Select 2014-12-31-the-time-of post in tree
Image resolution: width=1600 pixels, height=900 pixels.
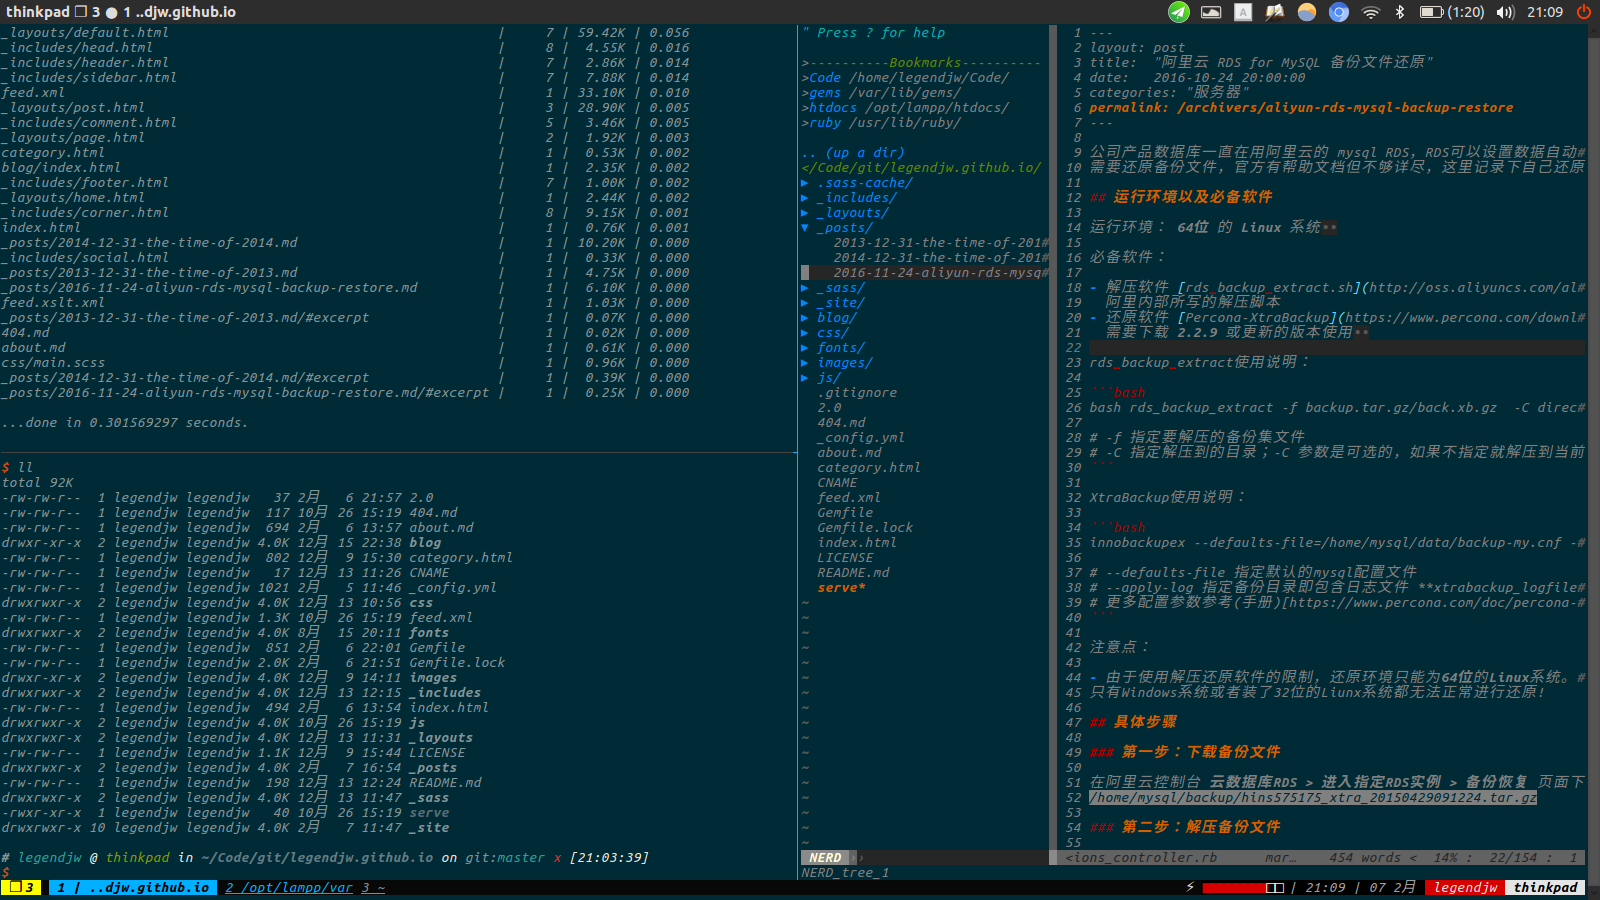941,258
